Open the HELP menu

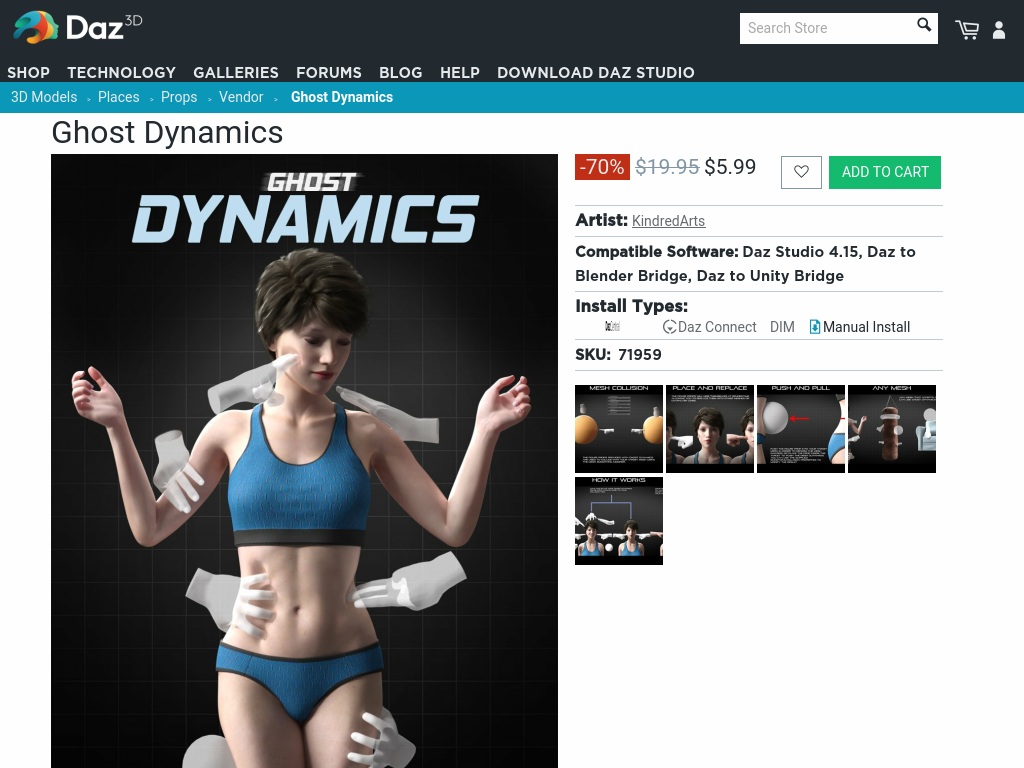(460, 72)
